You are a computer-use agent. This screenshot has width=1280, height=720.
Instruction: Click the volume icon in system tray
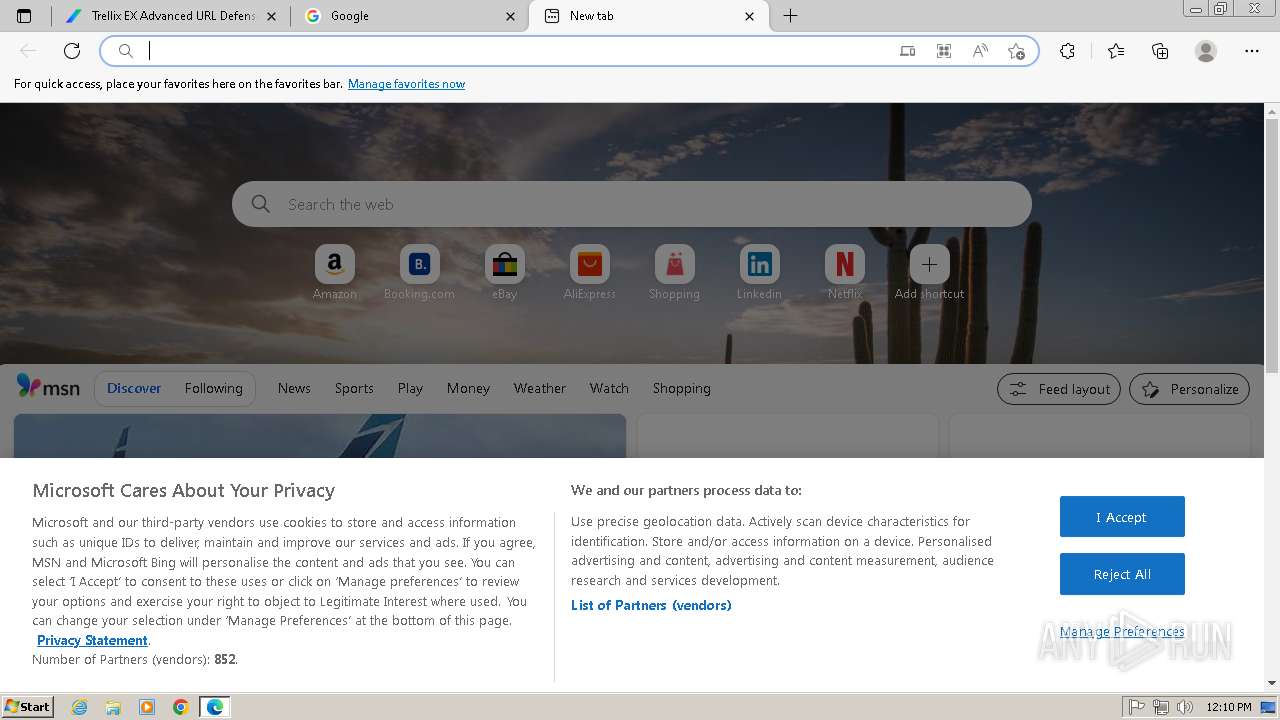(x=1185, y=707)
